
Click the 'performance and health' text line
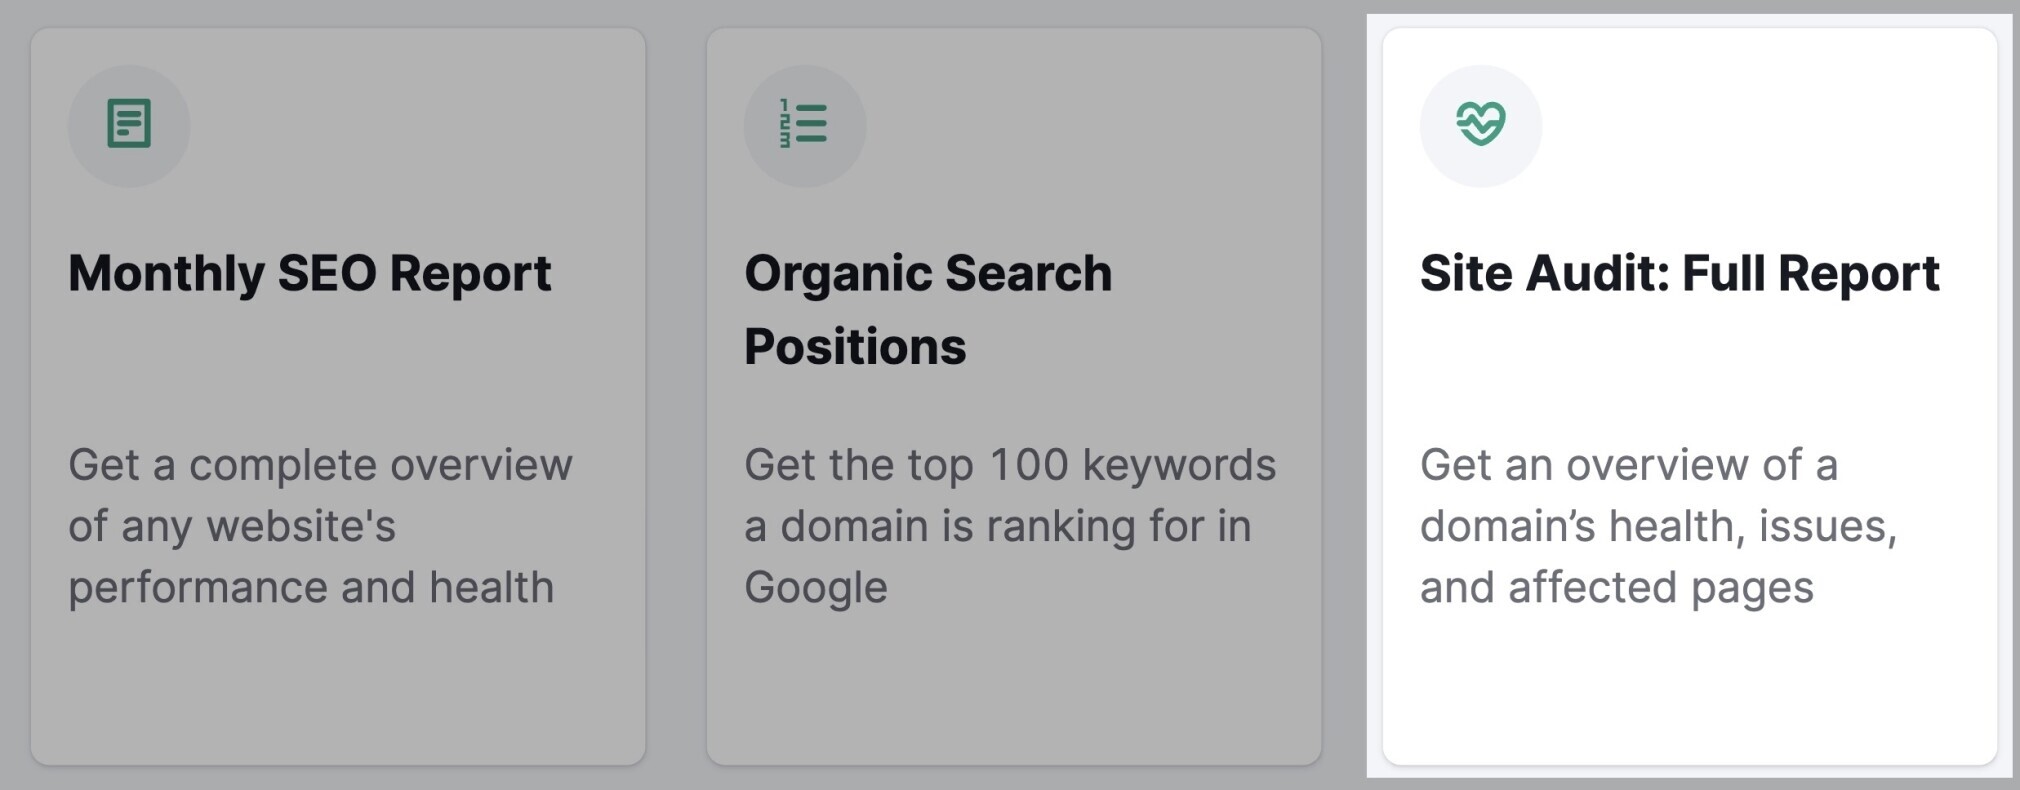tap(311, 588)
